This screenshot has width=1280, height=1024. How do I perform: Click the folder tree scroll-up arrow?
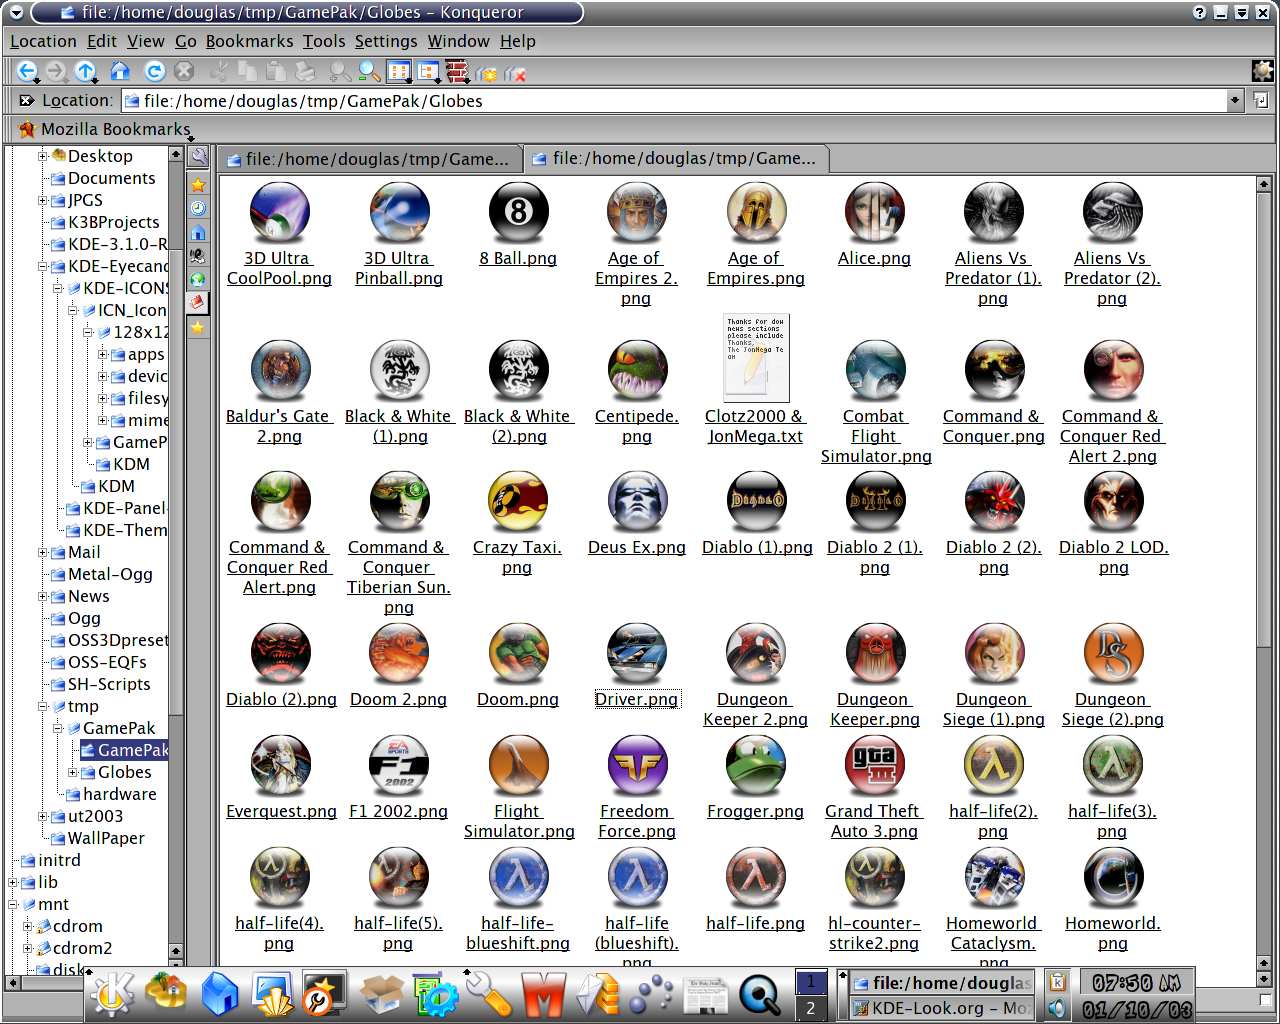176,154
